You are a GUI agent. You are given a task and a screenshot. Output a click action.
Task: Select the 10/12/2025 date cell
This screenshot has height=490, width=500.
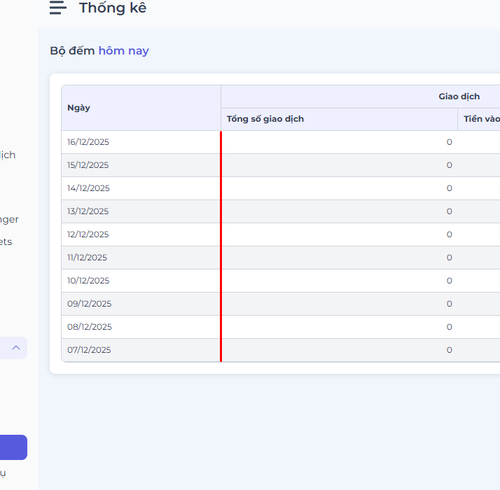(141, 281)
